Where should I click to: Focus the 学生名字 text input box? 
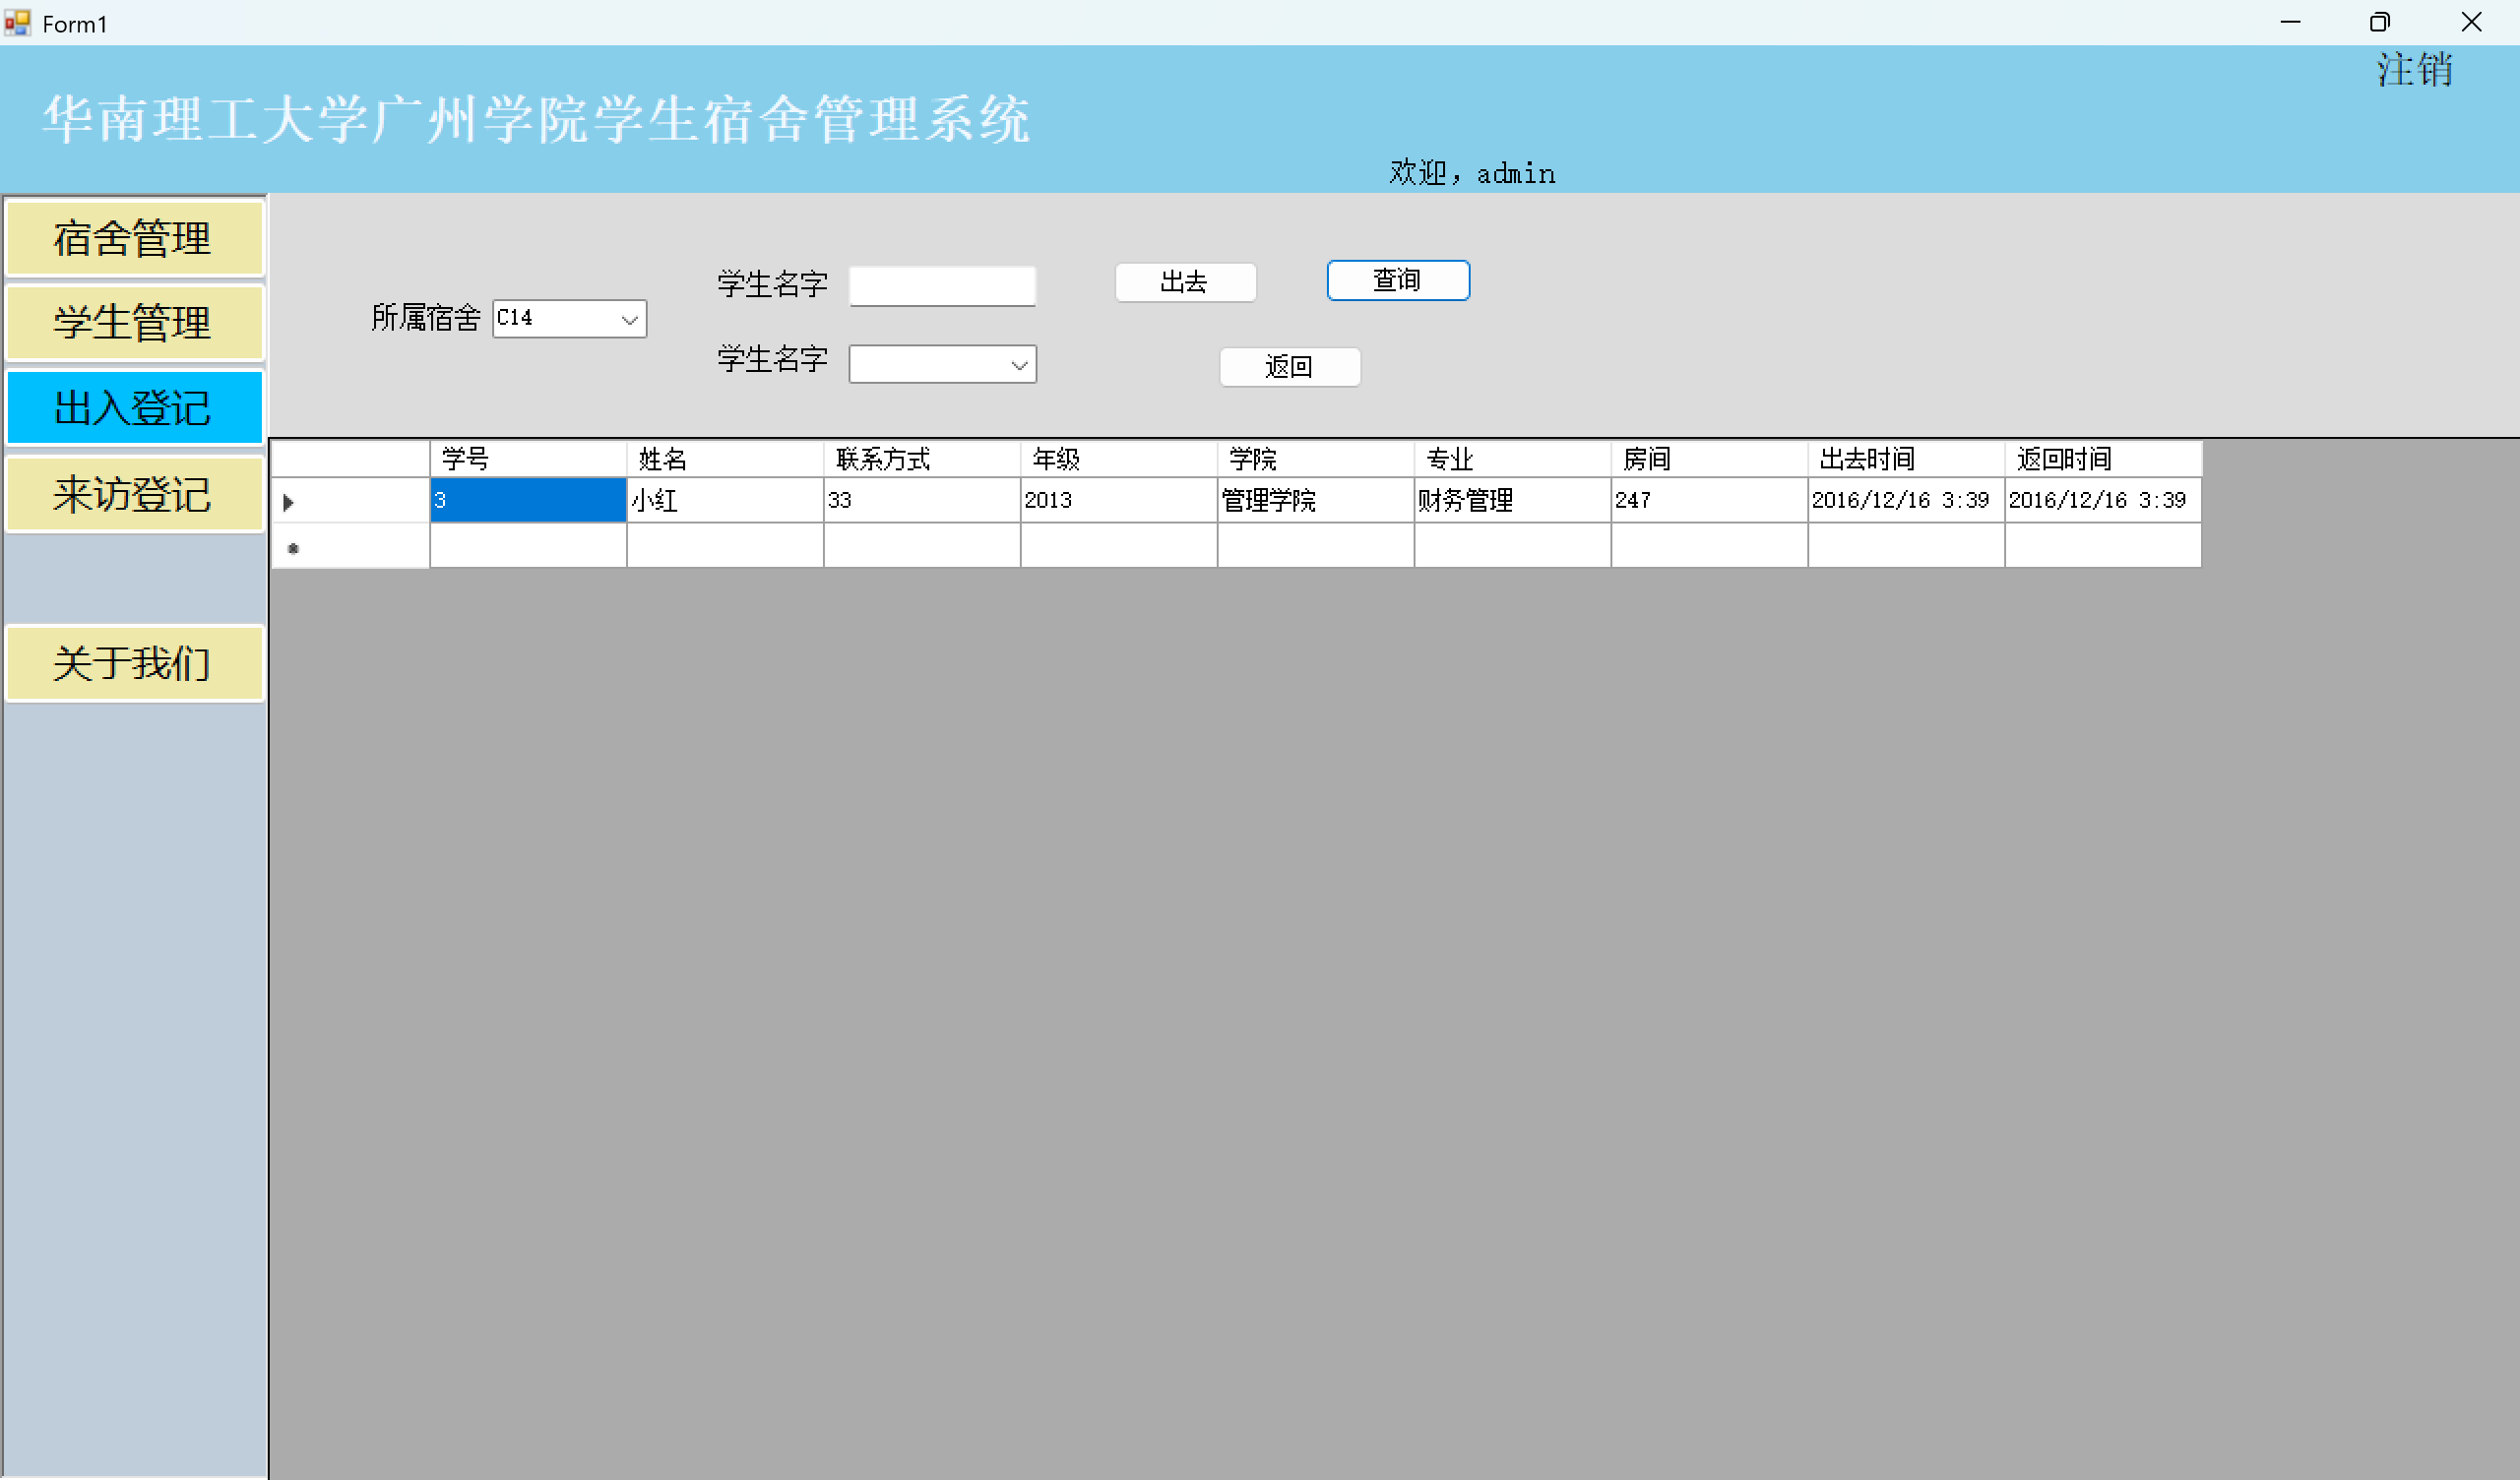click(941, 286)
